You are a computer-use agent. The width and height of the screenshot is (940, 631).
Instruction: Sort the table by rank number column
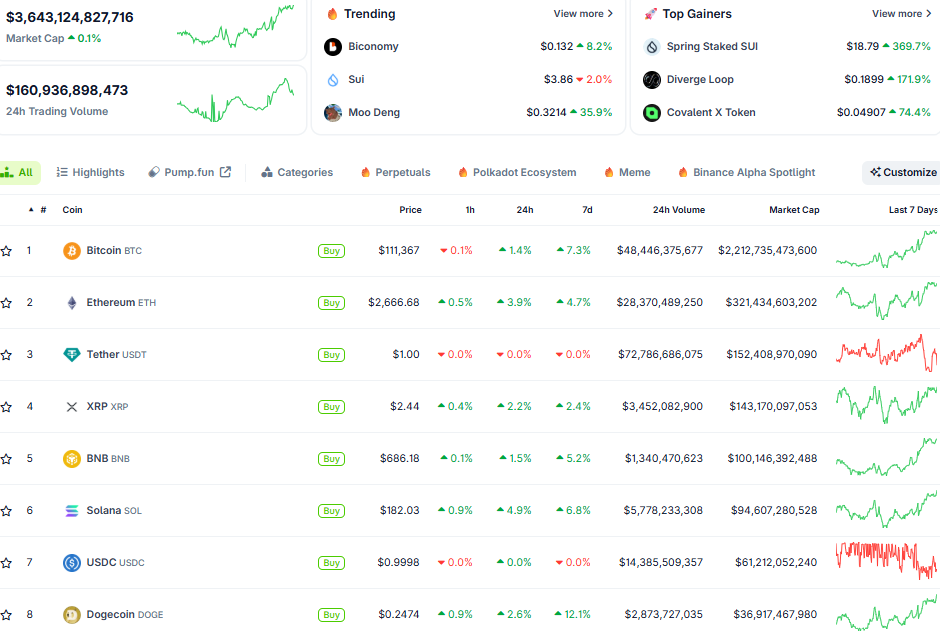coord(43,210)
